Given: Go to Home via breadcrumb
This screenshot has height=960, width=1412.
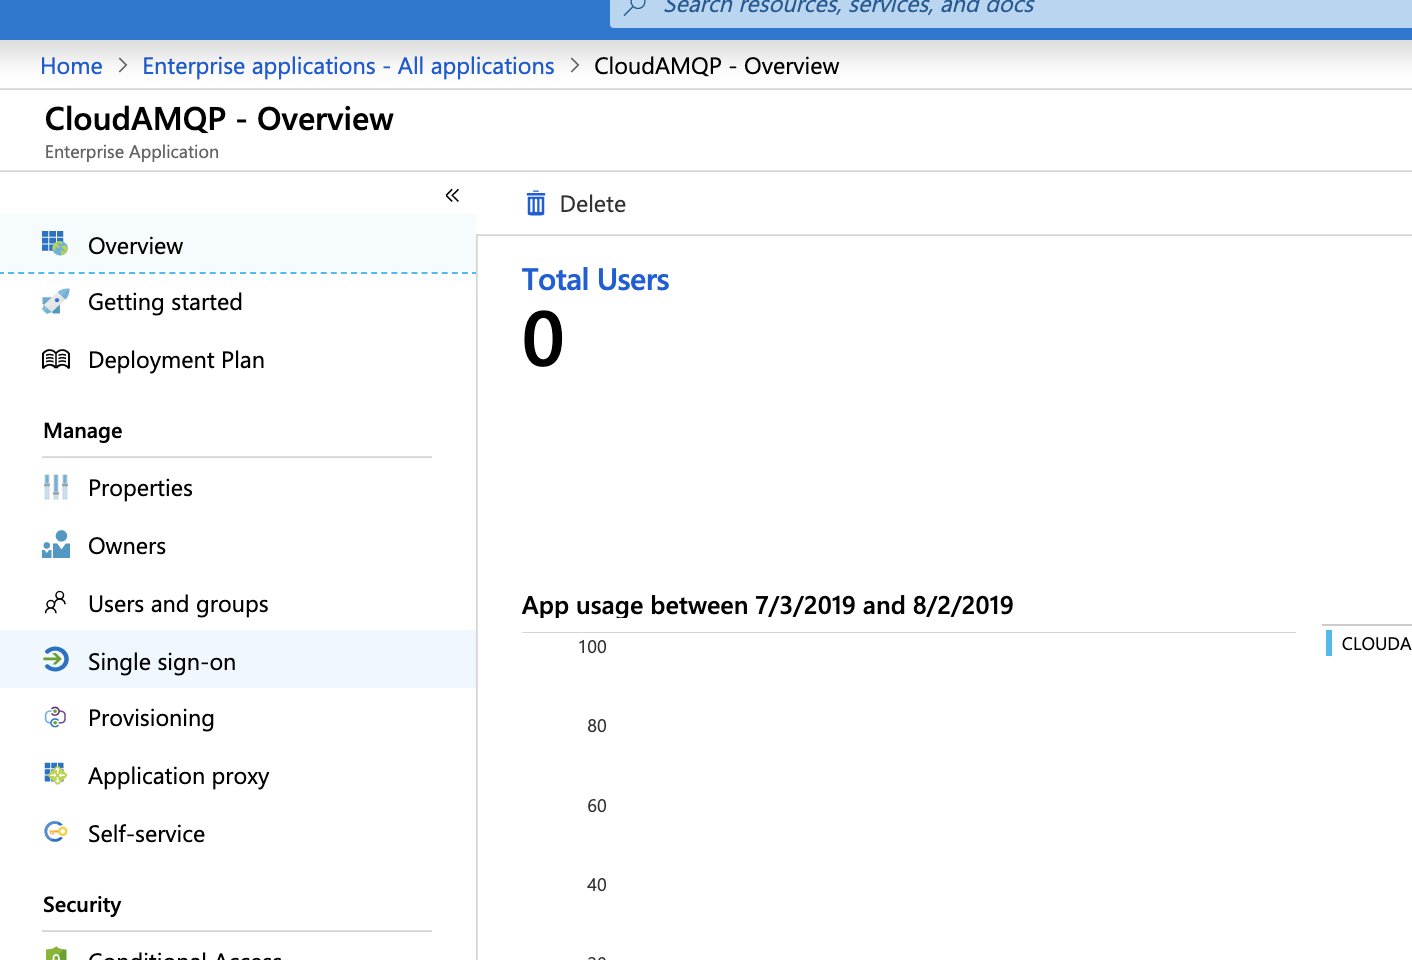Looking at the screenshot, I should pyautogui.click(x=71, y=66).
